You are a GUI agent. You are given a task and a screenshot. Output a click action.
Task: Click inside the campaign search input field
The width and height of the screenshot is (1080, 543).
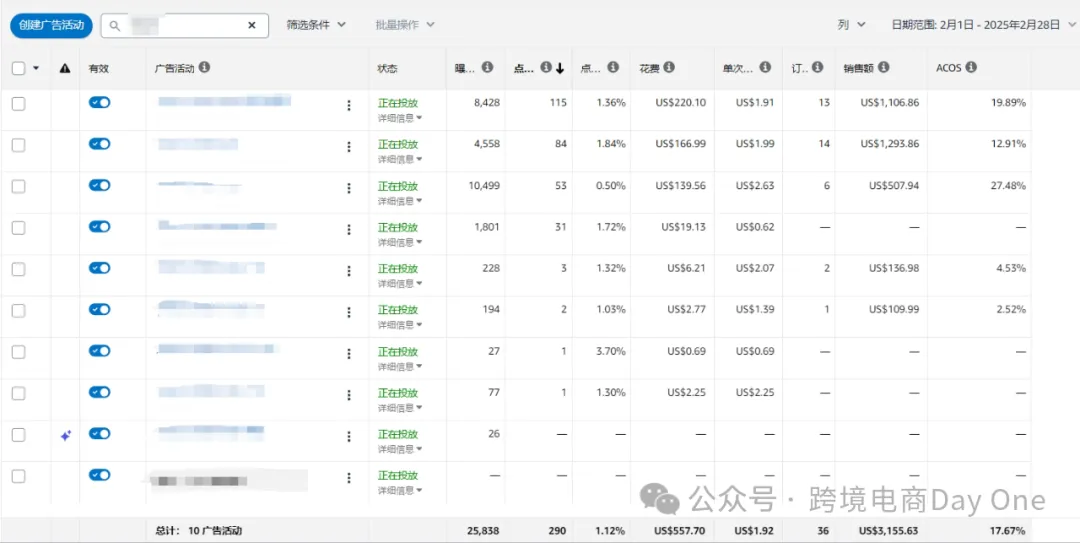(x=183, y=25)
